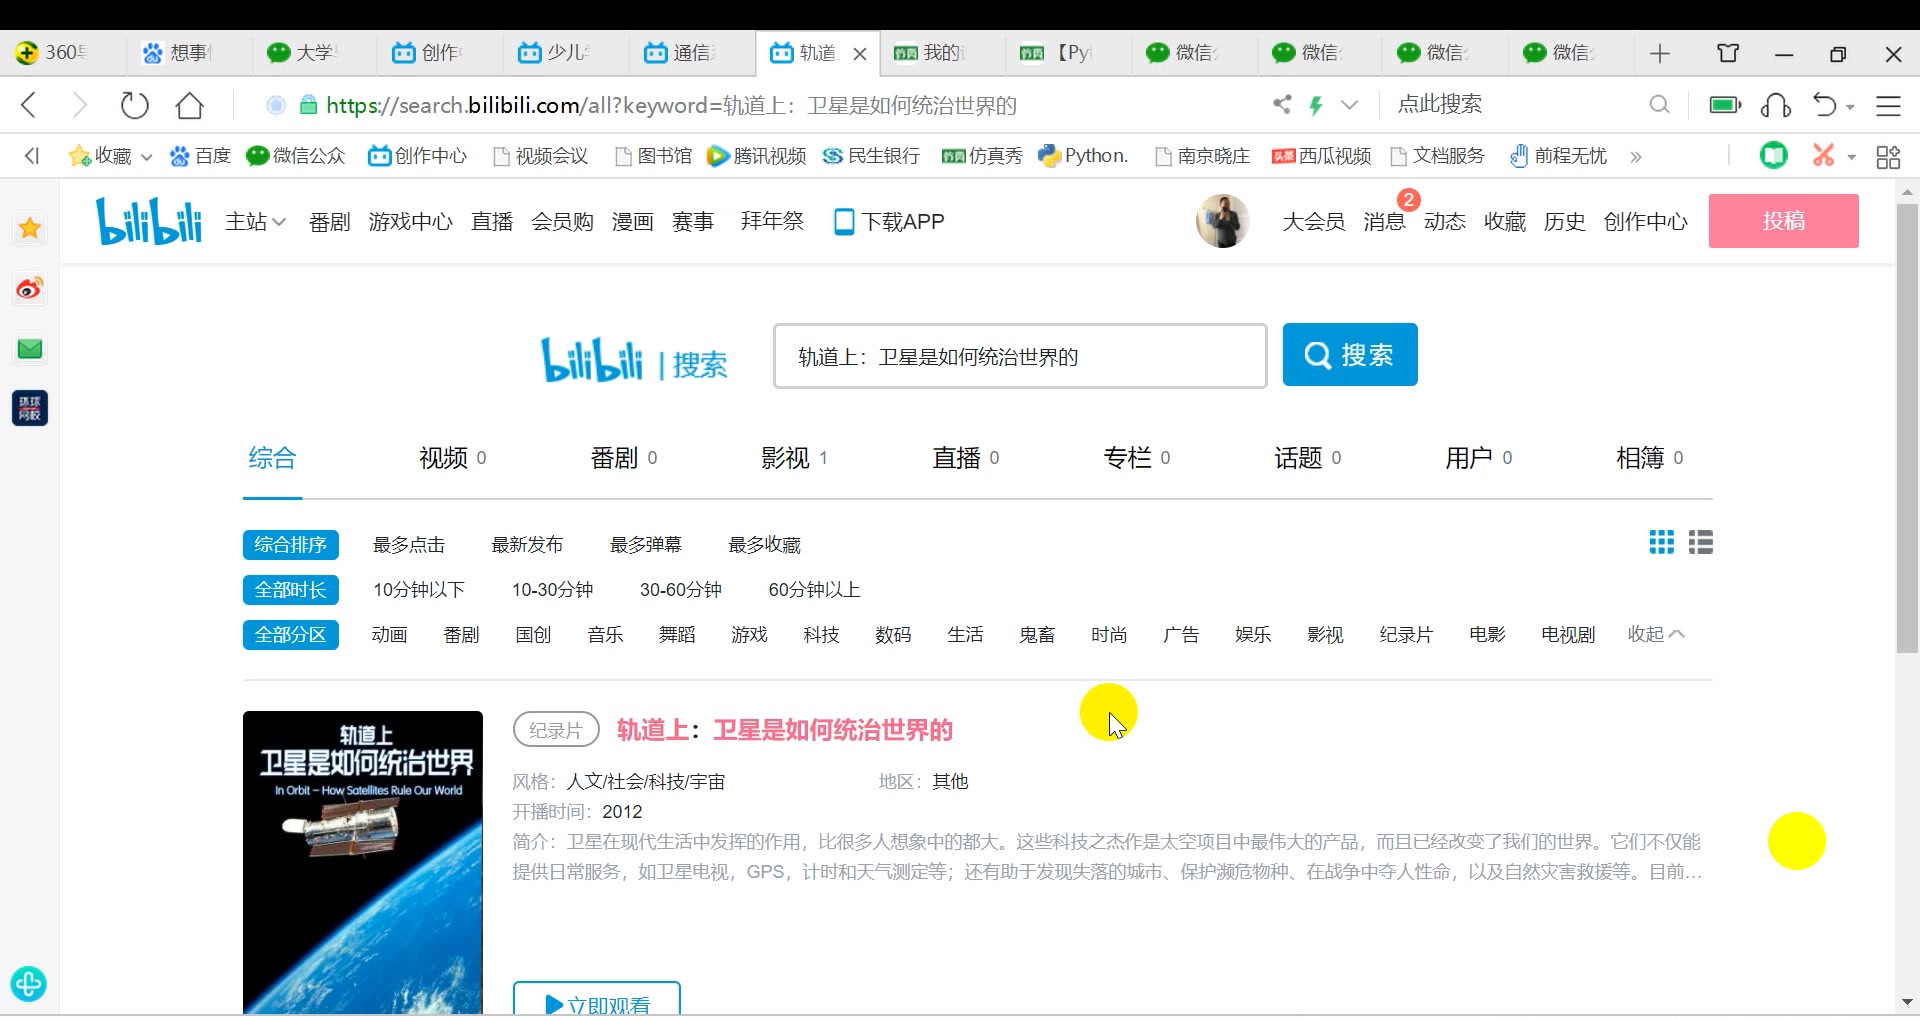Open documentary poster thumbnail

pyautogui.click(x=363, y=863)
